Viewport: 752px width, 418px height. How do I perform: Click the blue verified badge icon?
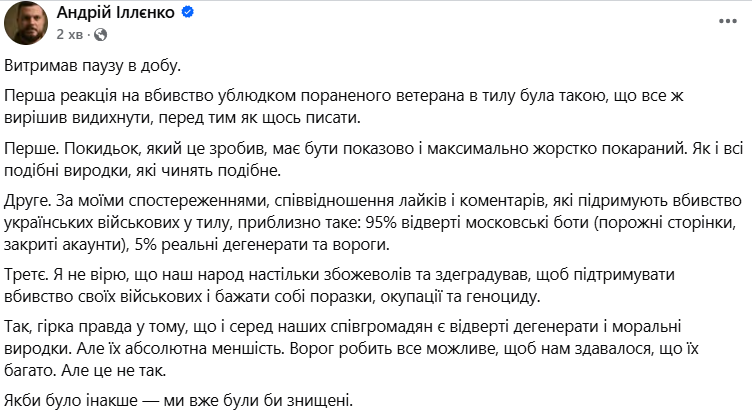[186, 12]
